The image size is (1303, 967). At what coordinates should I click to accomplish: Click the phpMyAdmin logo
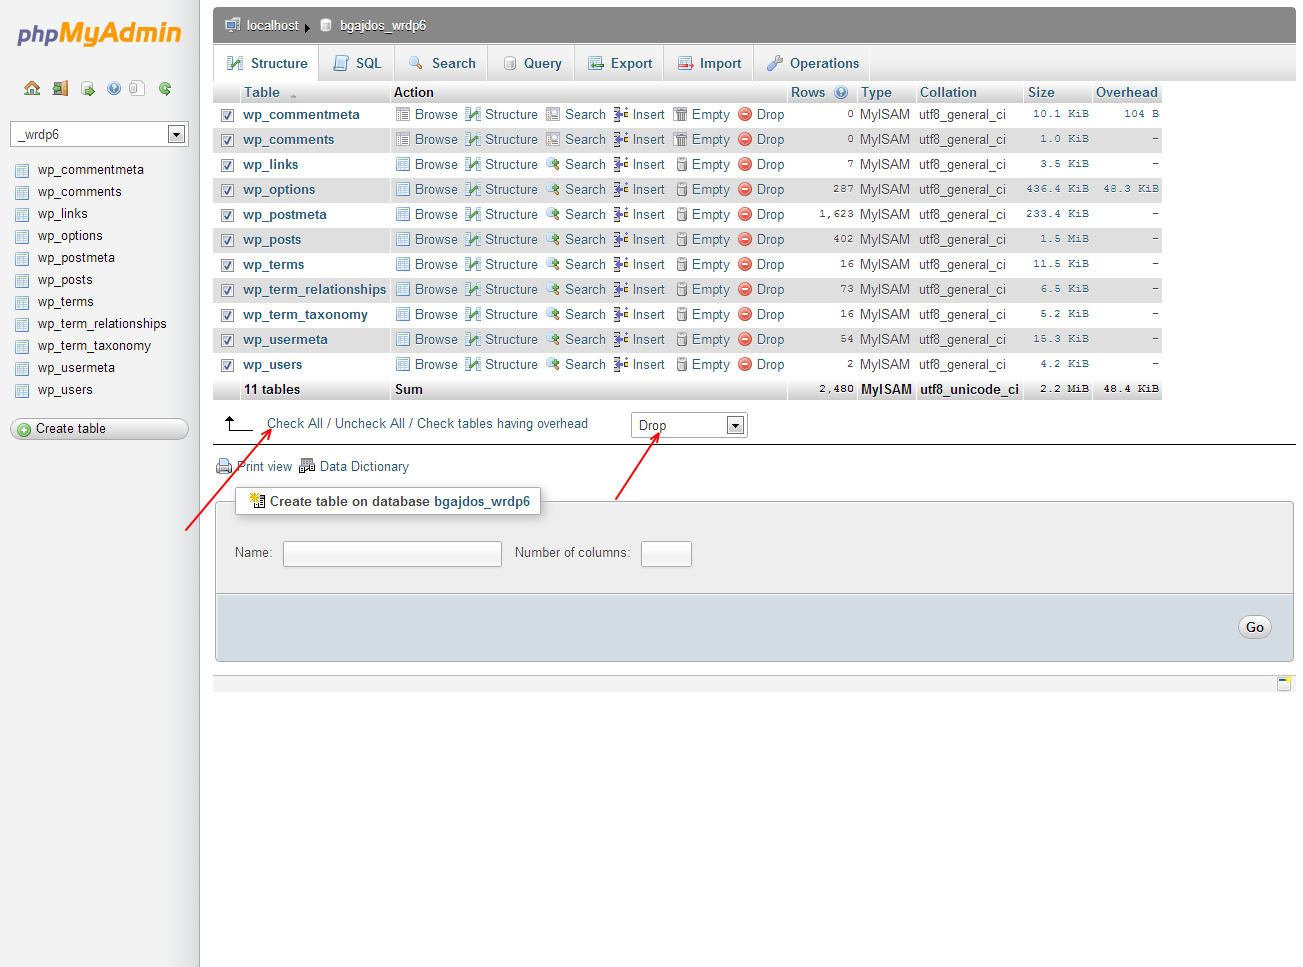99,34
